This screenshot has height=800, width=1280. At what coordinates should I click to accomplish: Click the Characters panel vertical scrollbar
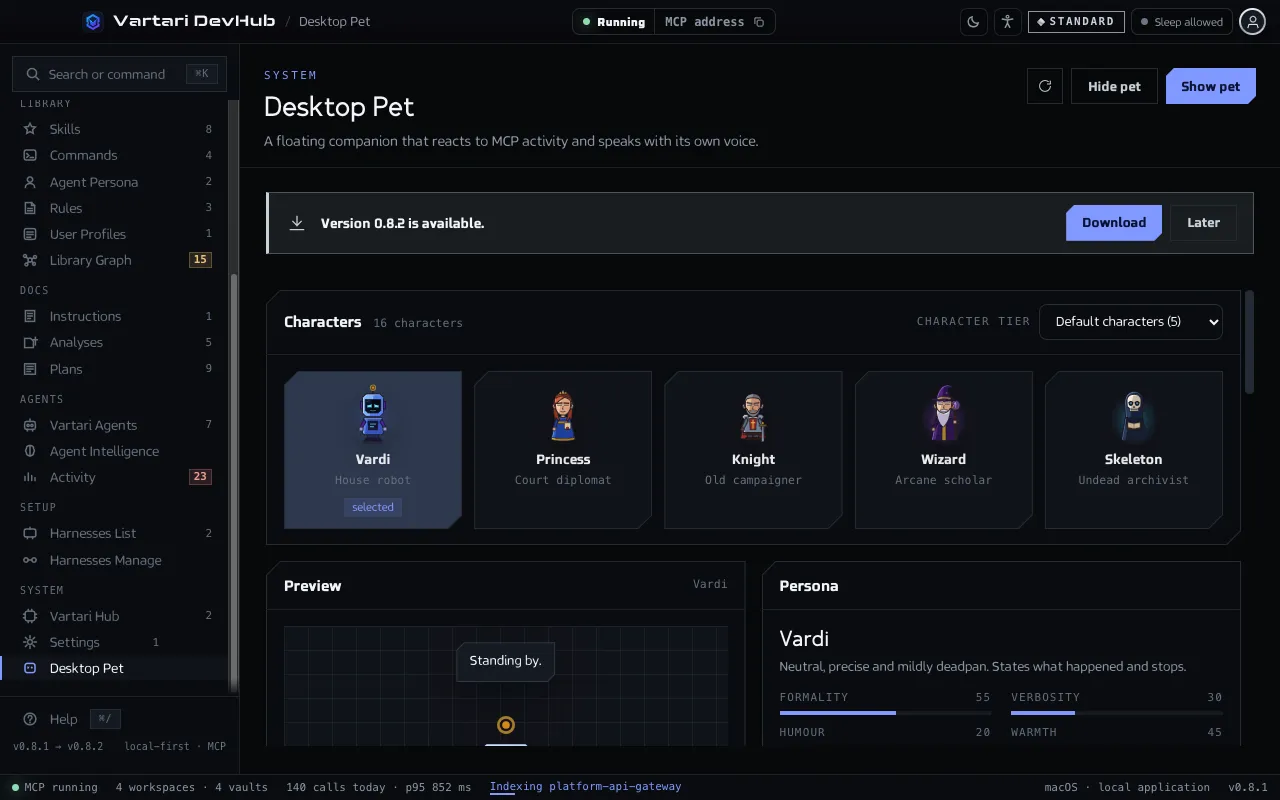point(1248,342)
